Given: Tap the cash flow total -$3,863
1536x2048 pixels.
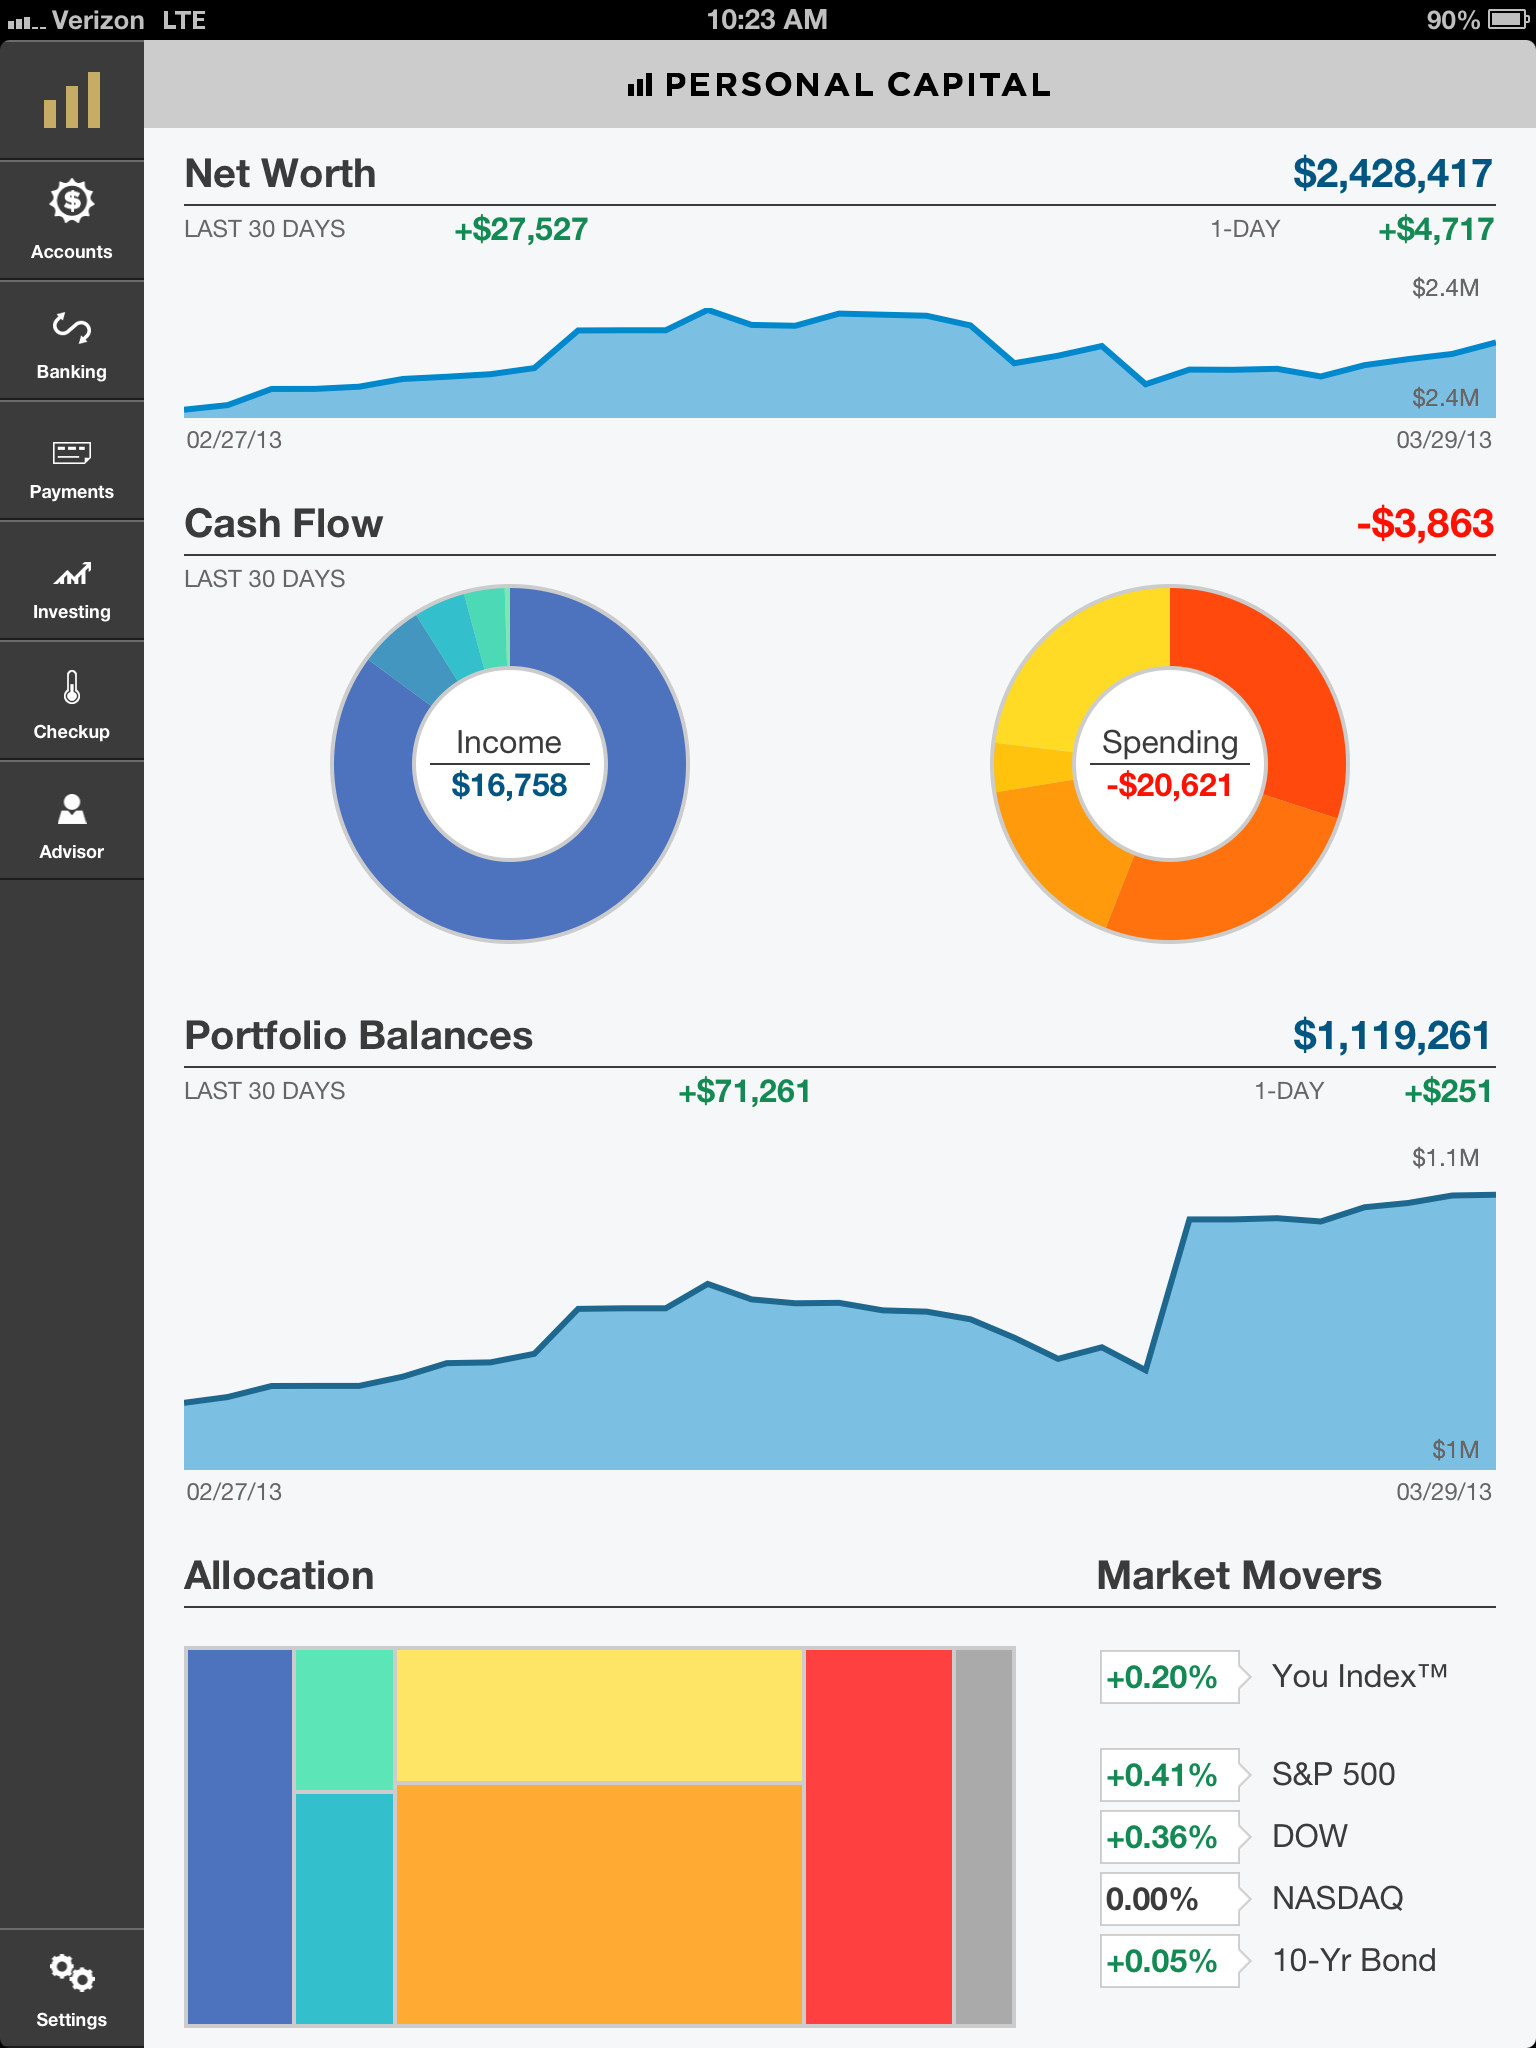Looking at the screenshot, I should click(x=1425, y=524).
